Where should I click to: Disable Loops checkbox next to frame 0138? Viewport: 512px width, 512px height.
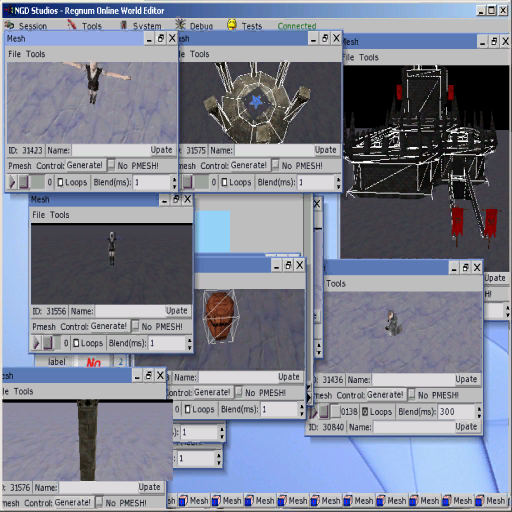click(x=365, y=412)
